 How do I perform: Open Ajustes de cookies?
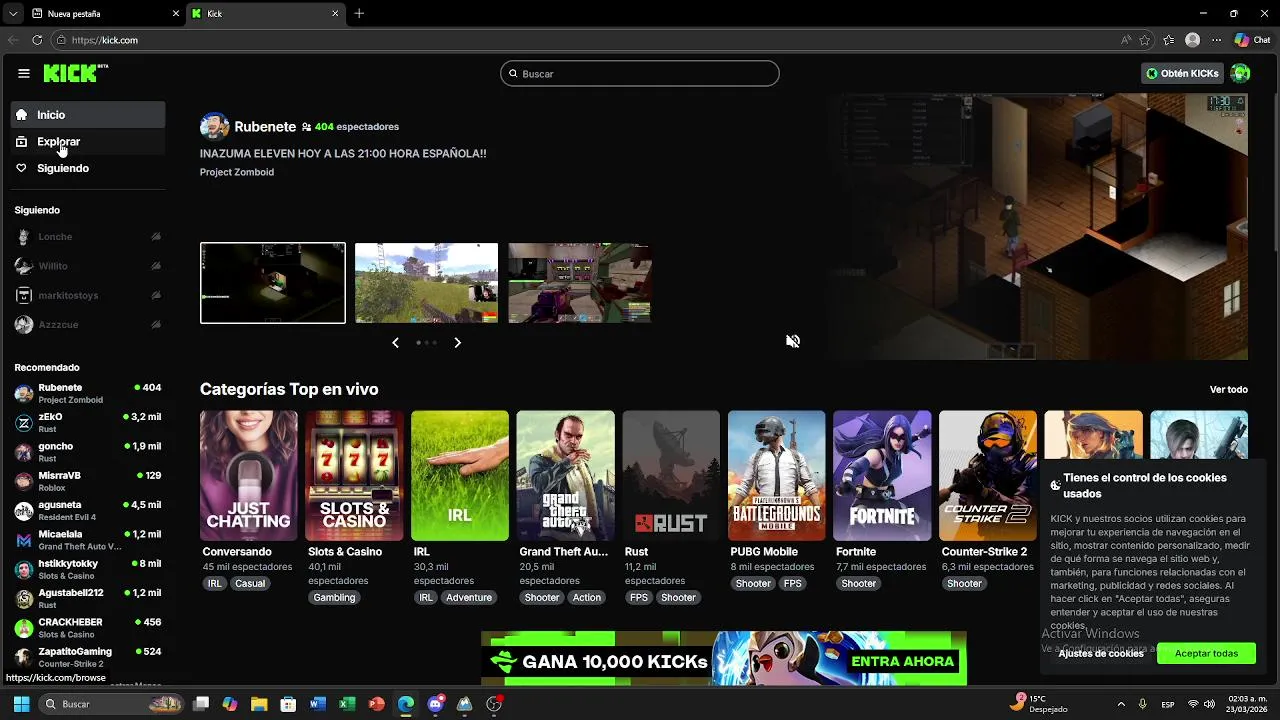(1101, 653)
